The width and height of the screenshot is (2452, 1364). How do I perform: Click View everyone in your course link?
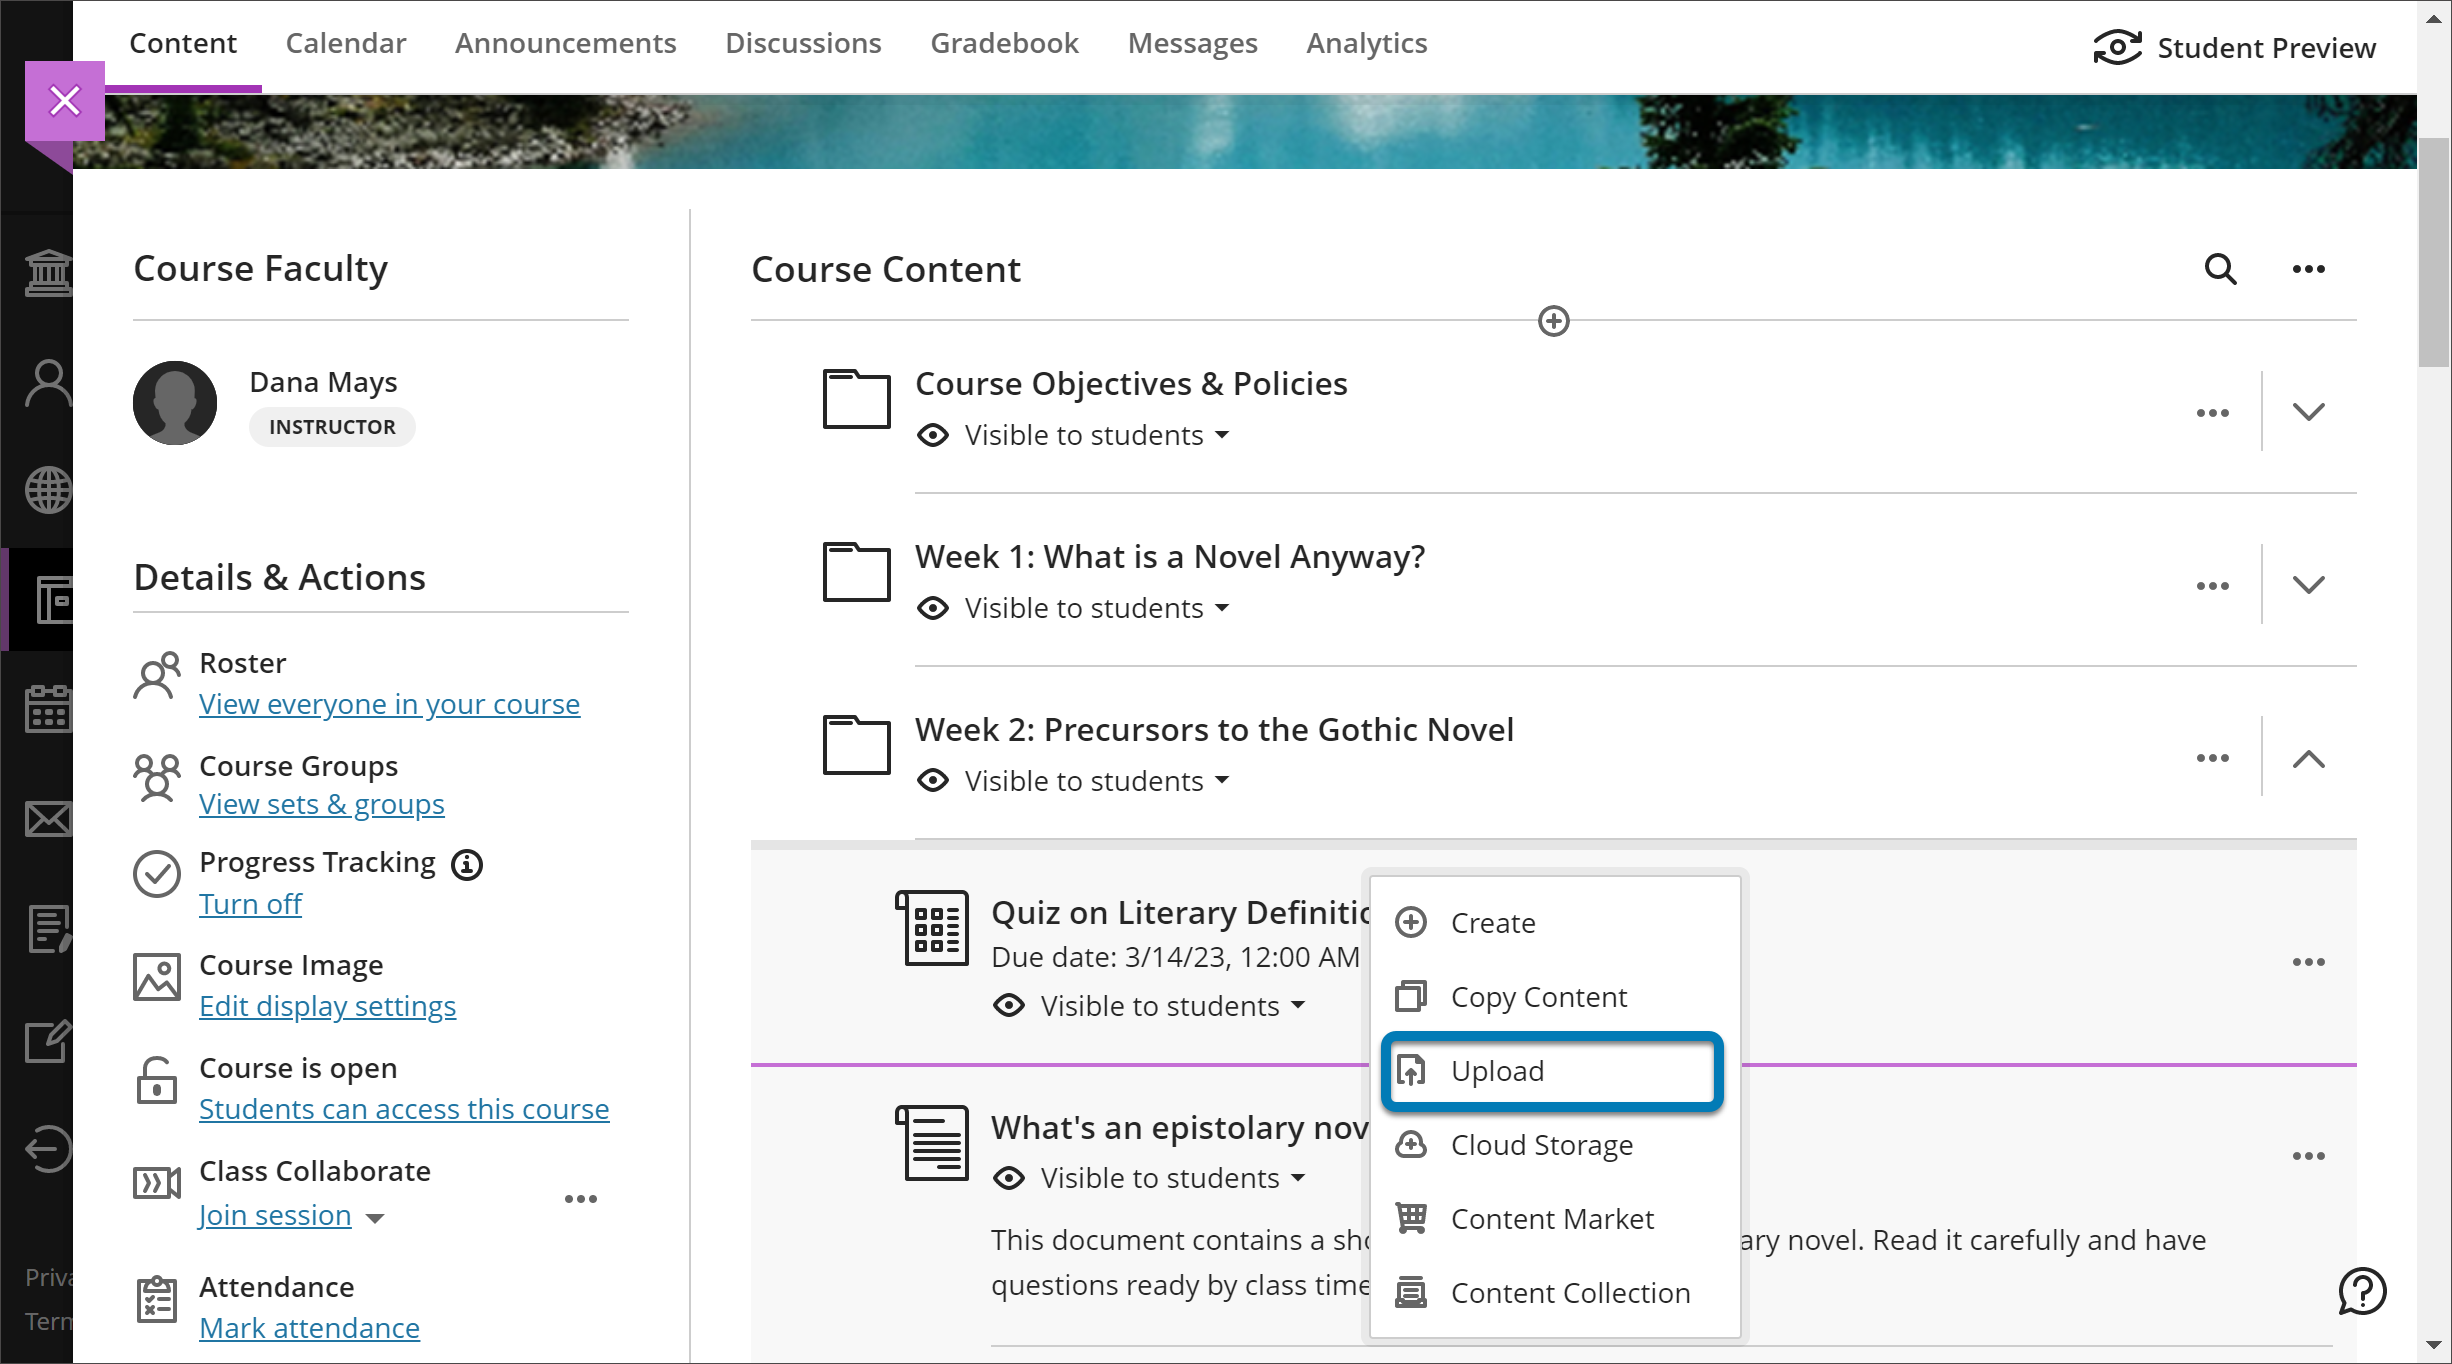(389, 704)
